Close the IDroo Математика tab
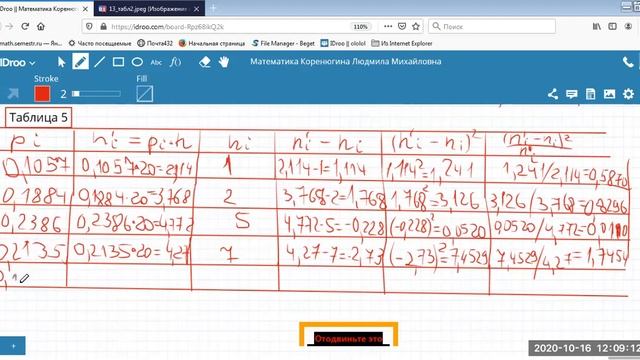The image size is (640, 360). click(85, 9)
